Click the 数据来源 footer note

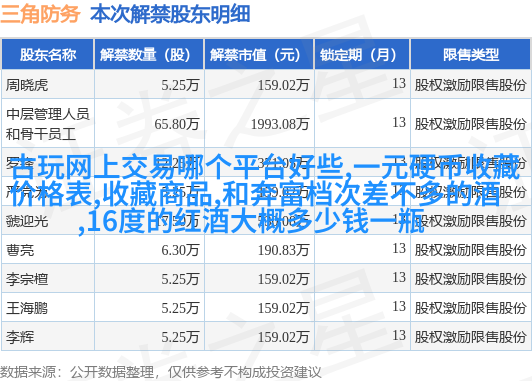[160, 372]
